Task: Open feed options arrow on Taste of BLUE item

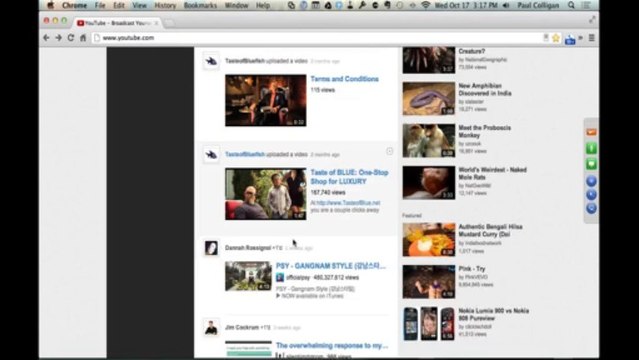Action: click(390, 151)
